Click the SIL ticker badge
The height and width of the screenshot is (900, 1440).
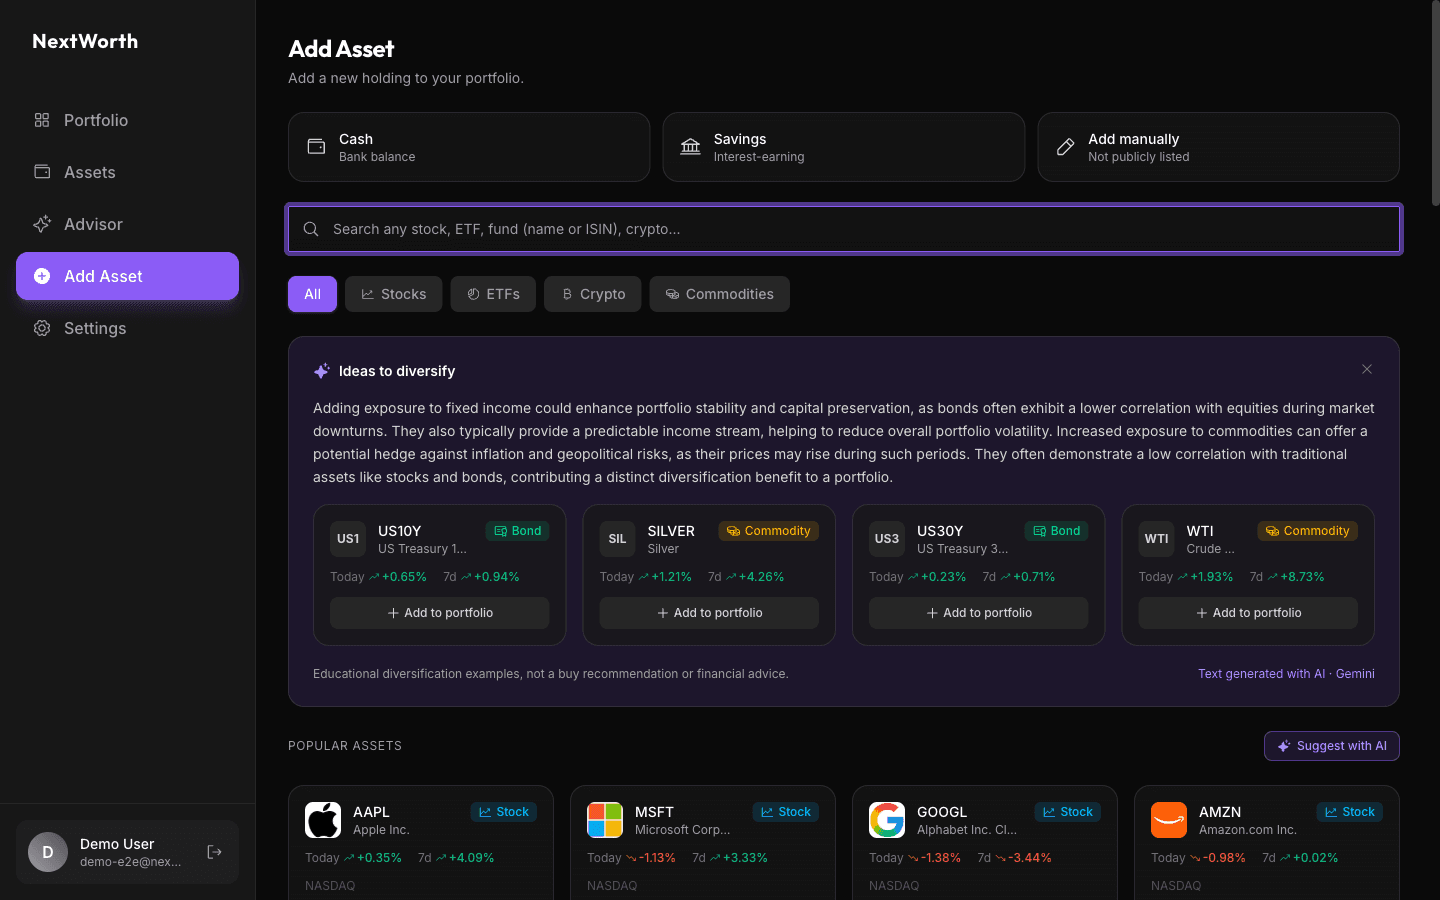pyautogui.click(x=617, y=539)
